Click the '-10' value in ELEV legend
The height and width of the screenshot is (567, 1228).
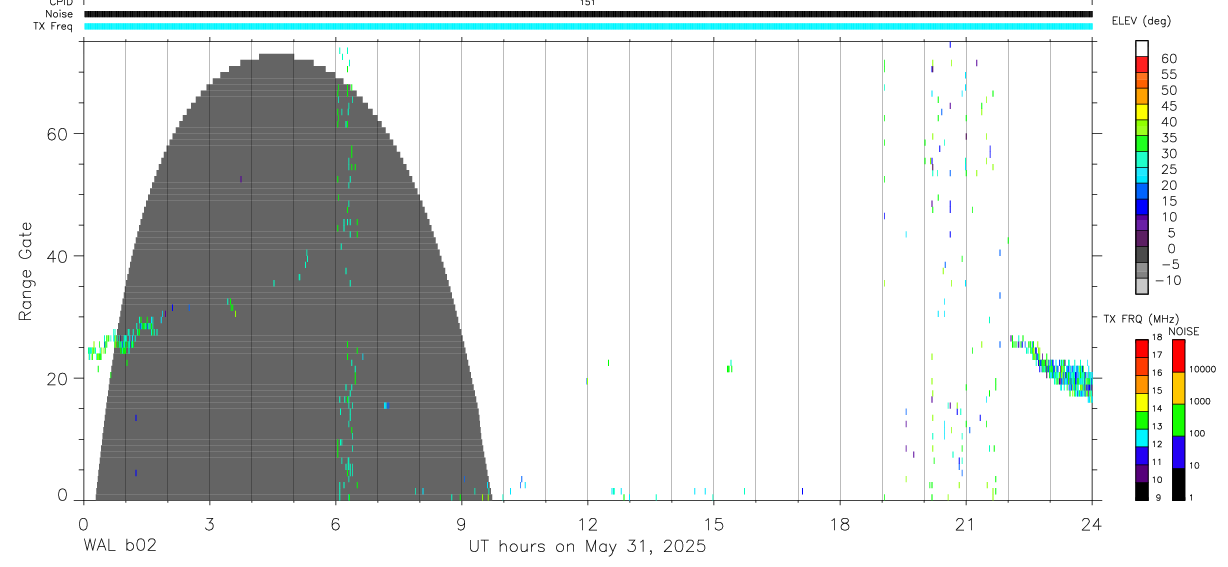coord(1166,280)
